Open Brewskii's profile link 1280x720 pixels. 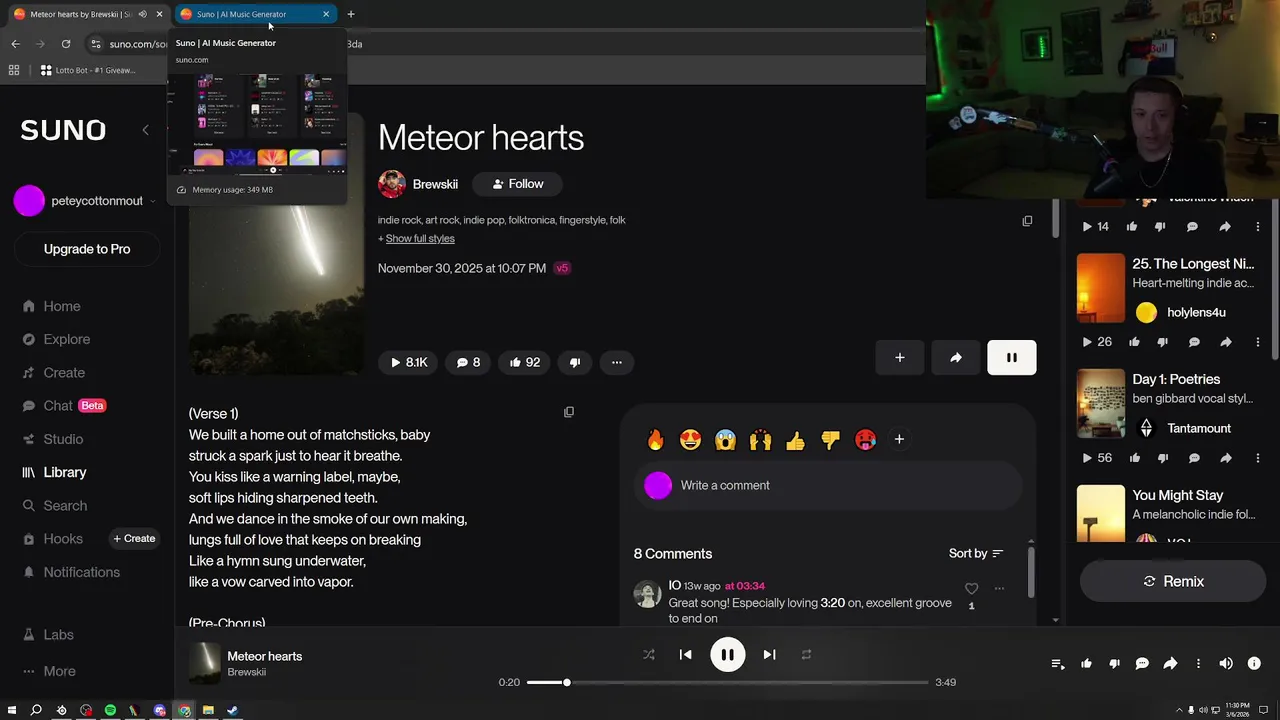pos(435,184)
